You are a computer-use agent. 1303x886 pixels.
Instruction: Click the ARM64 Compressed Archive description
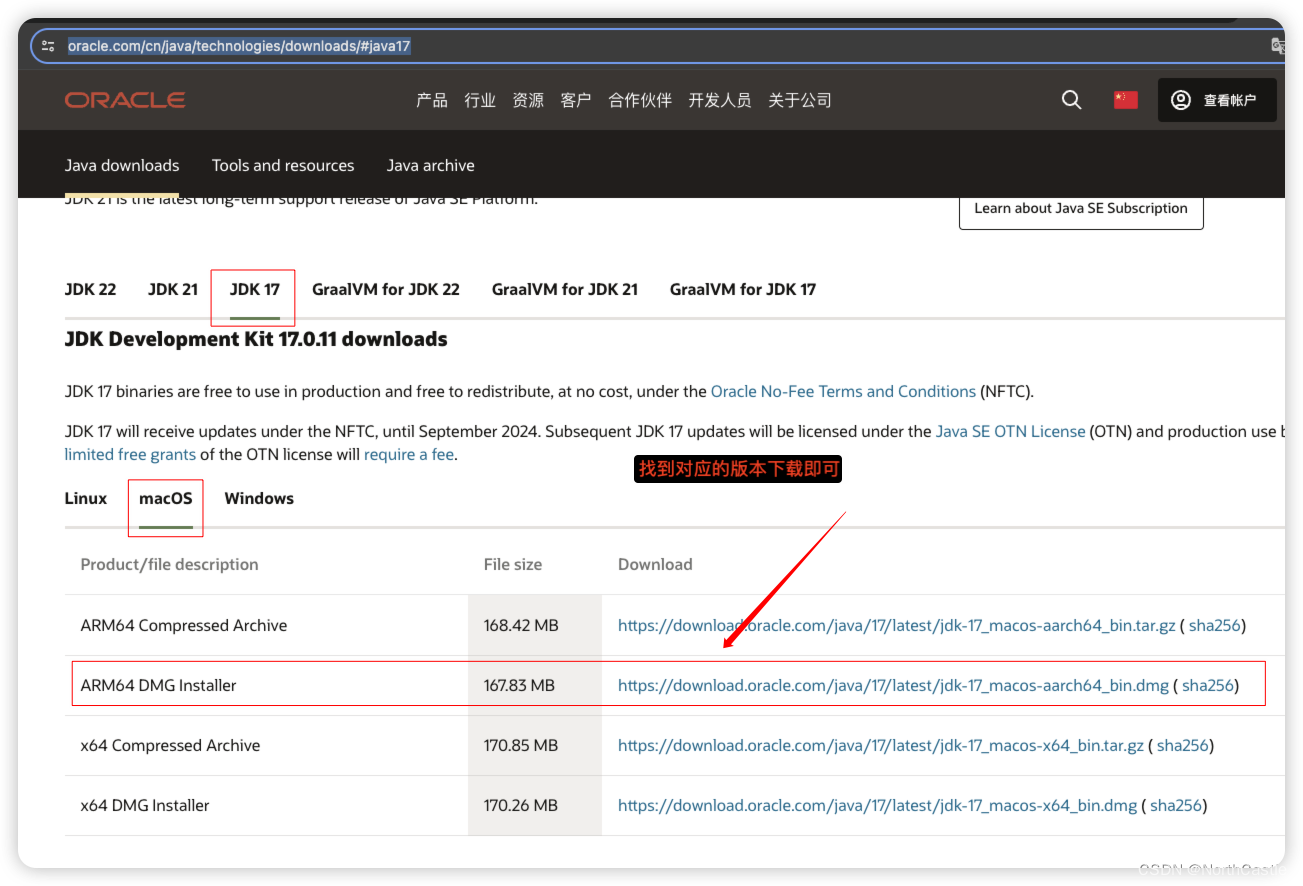[x=184, y=625]
